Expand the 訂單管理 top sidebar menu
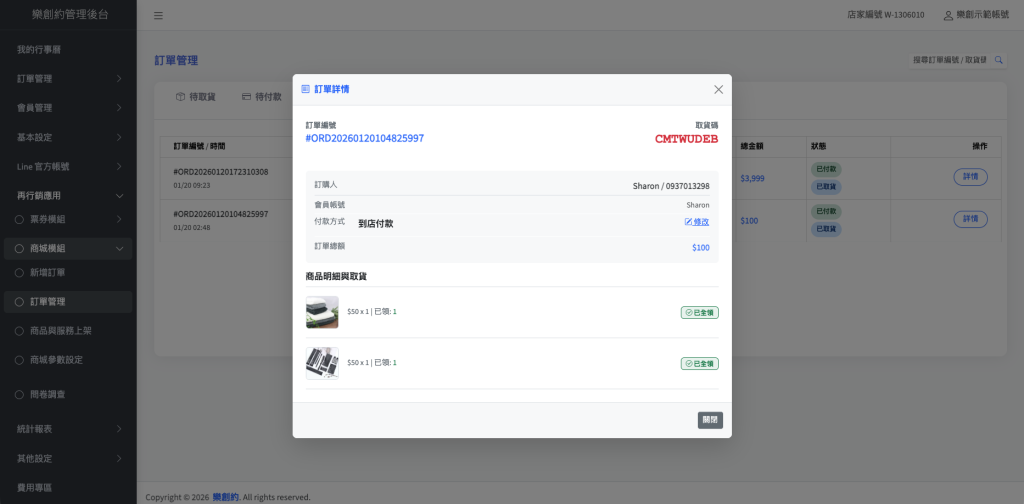The width and height of the screenshot is (1024, 504). pos(67,78)
